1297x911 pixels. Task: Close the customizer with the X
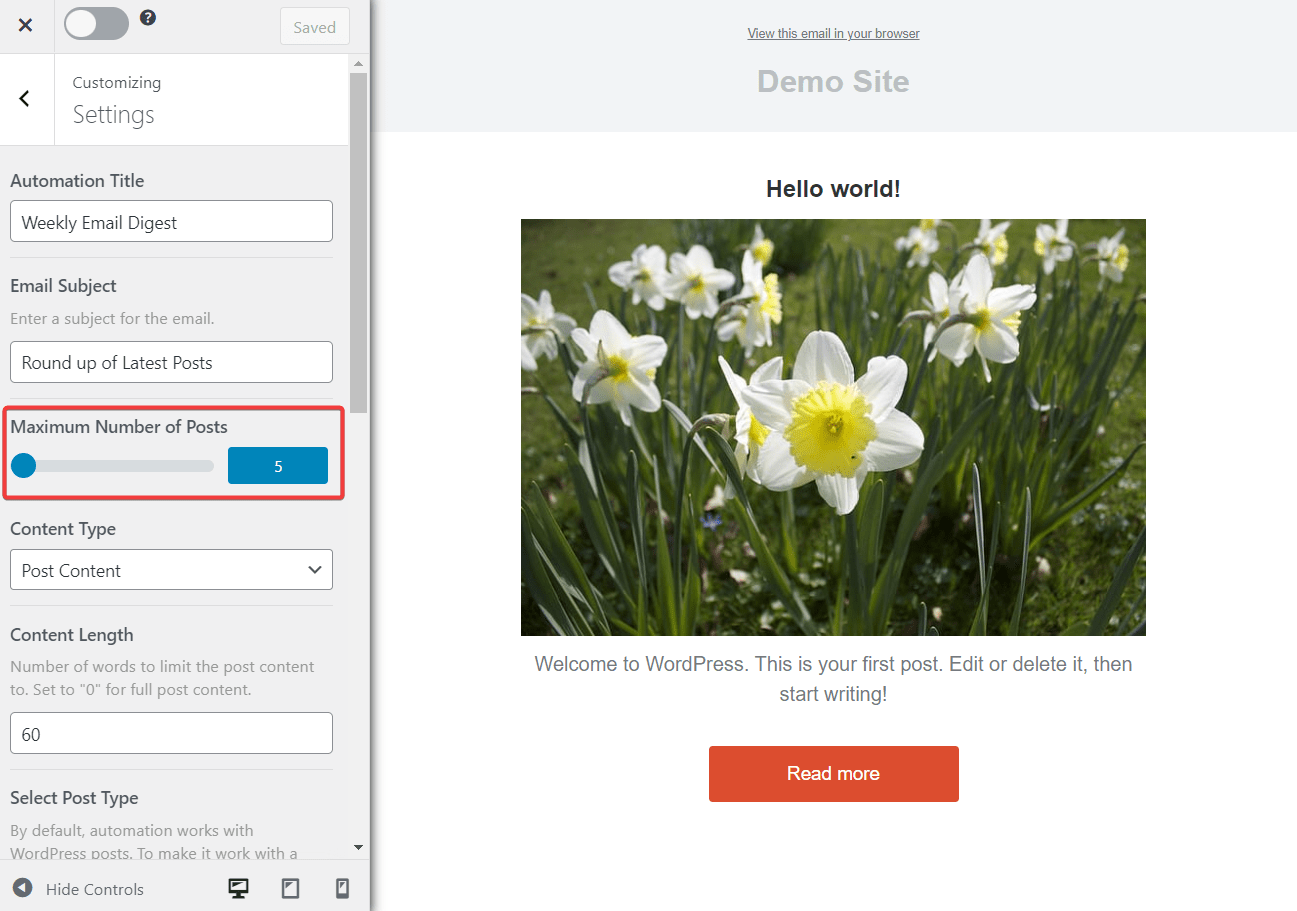click(x=25, y=25)
